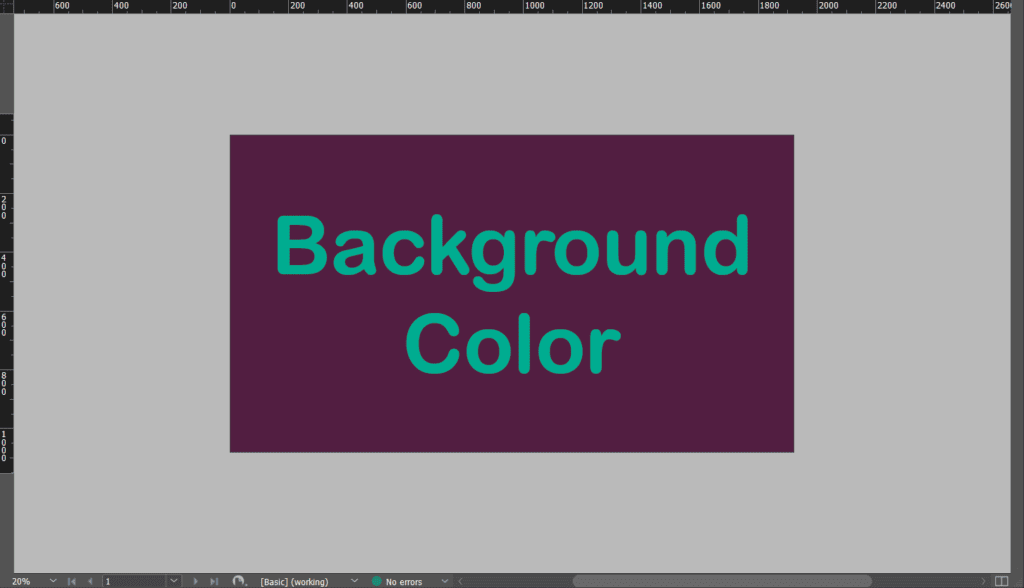
Task: Jump to the last page
Action: pos(213,581)
